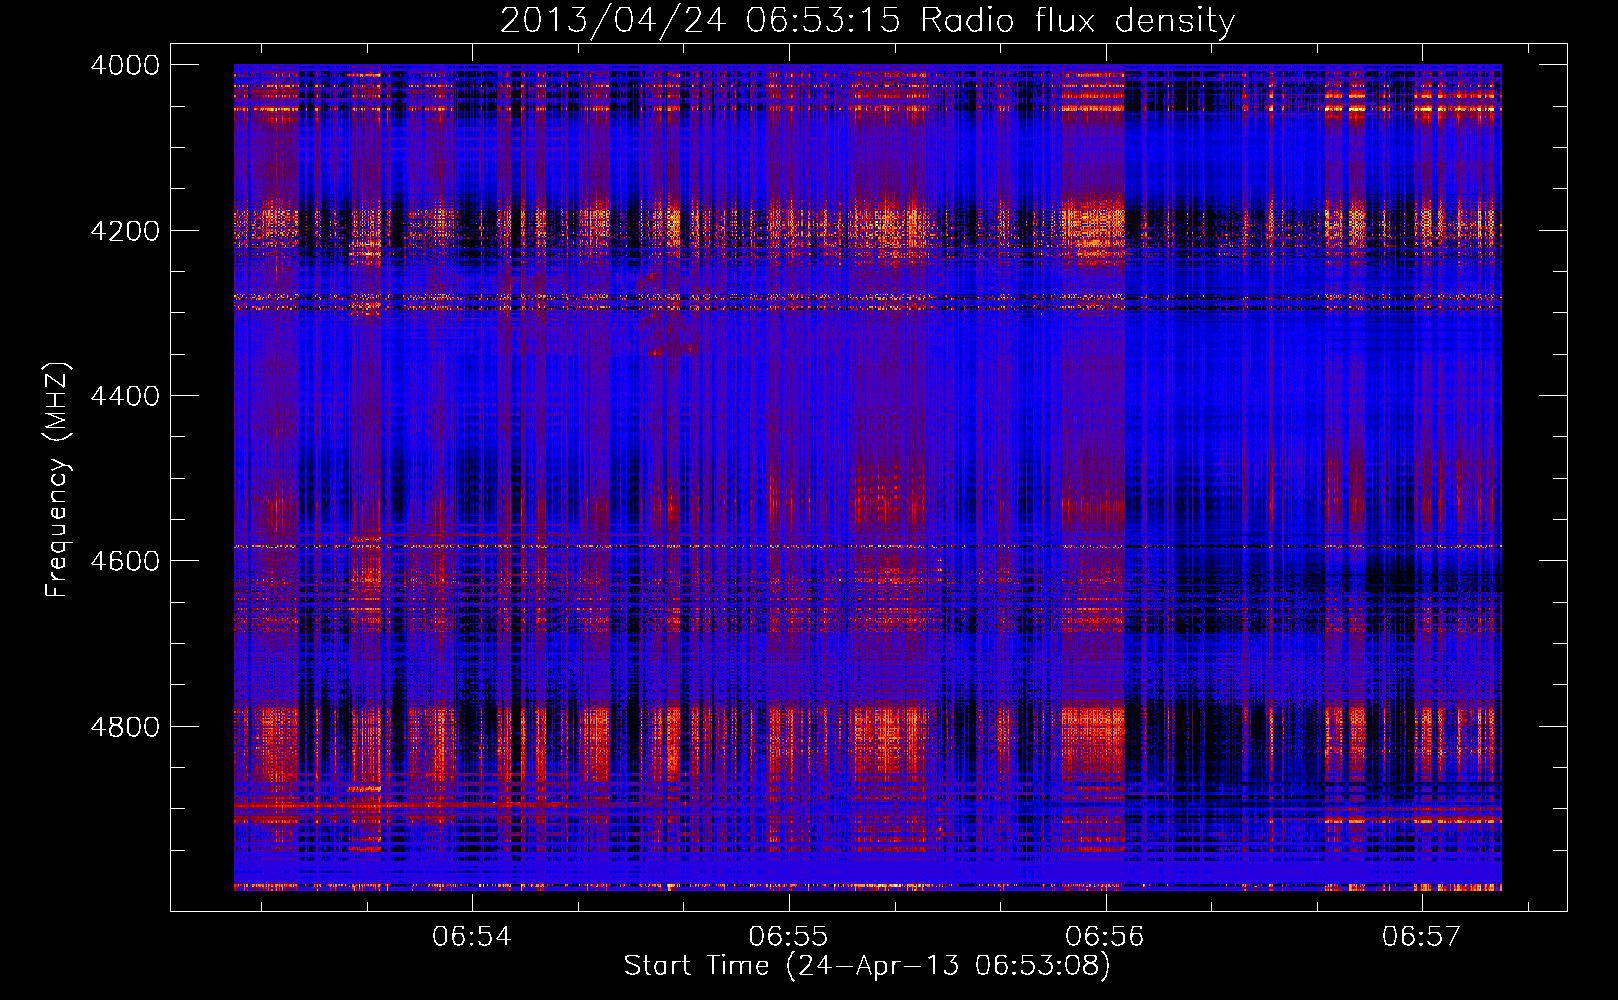Click the "Start Time (24-Apr-13 06:53:08)" axis label
The height and width of the screenshot is (1000, 1618).
click(867, 966)
